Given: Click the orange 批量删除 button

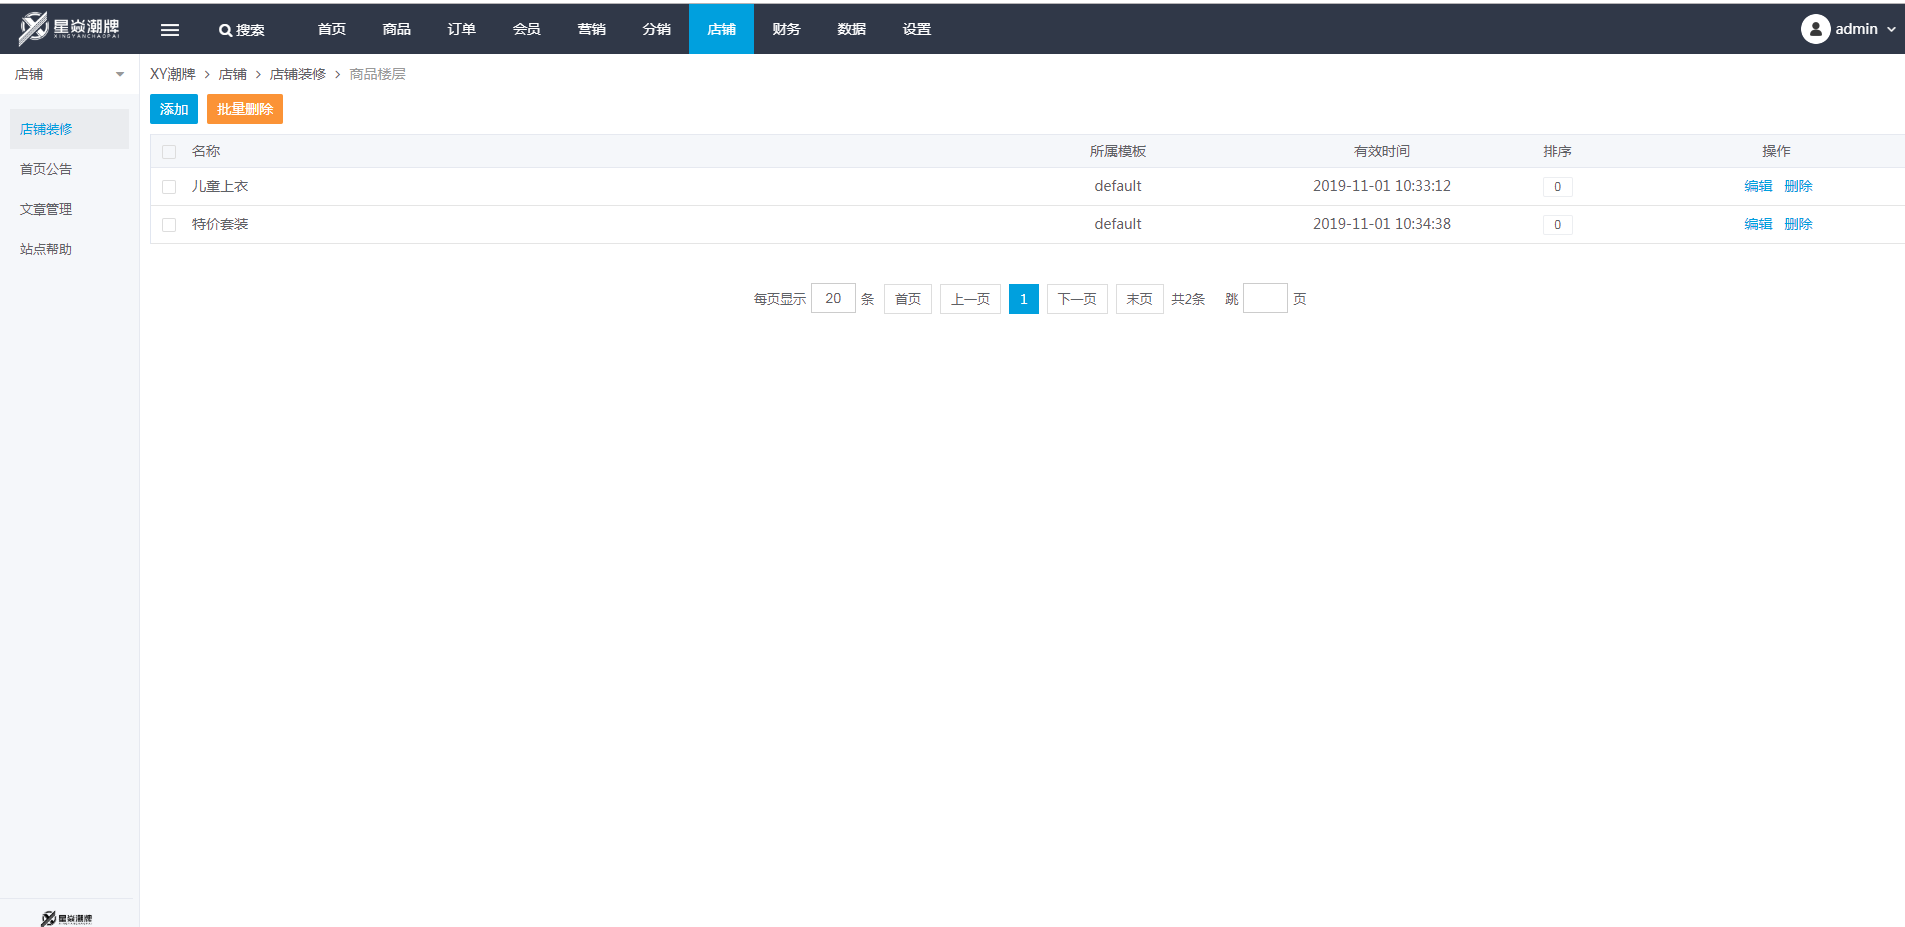Looking at the screenshot, I should tap(245, 109).
